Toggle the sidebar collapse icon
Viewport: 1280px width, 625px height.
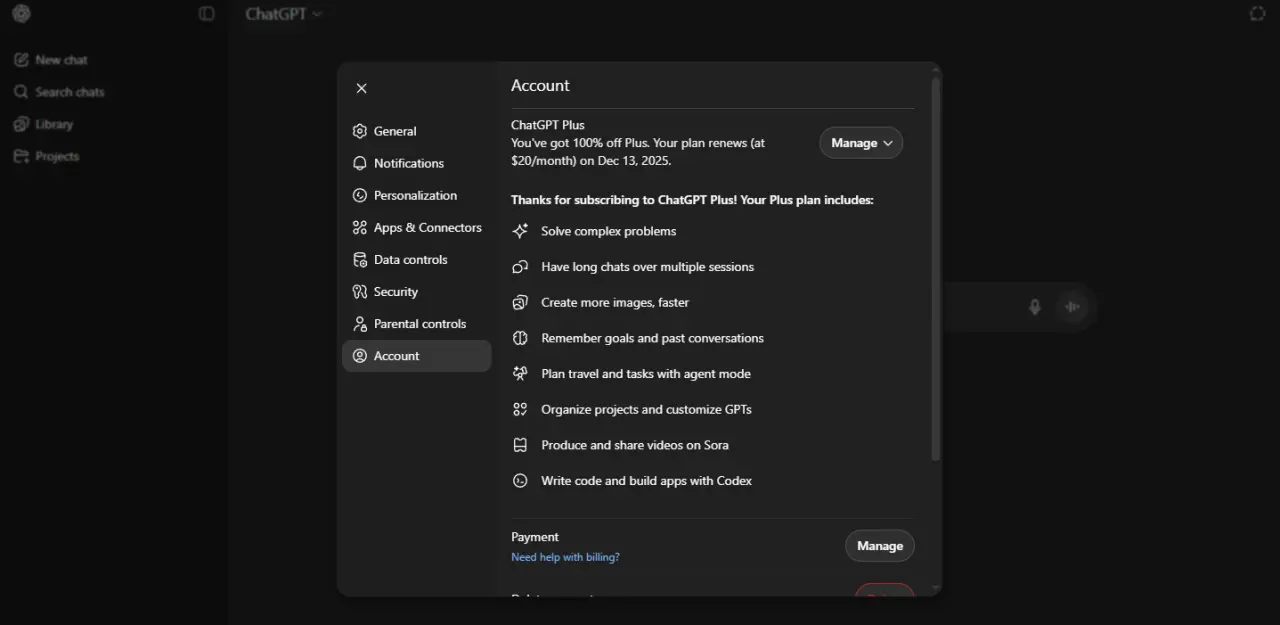pyautogui.click(x=207, y=14)
